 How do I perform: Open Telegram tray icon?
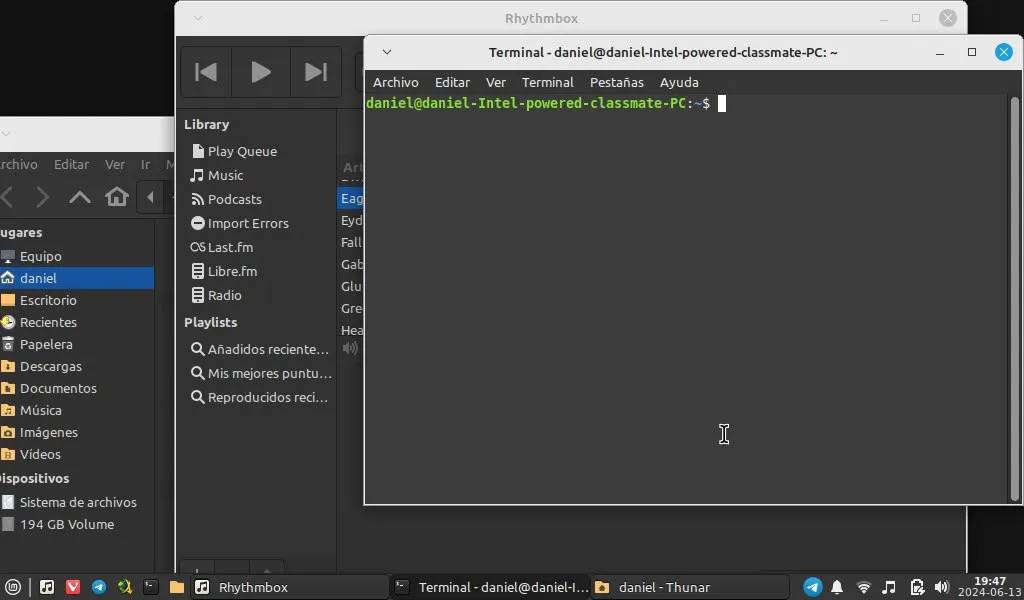click(812, 587)
